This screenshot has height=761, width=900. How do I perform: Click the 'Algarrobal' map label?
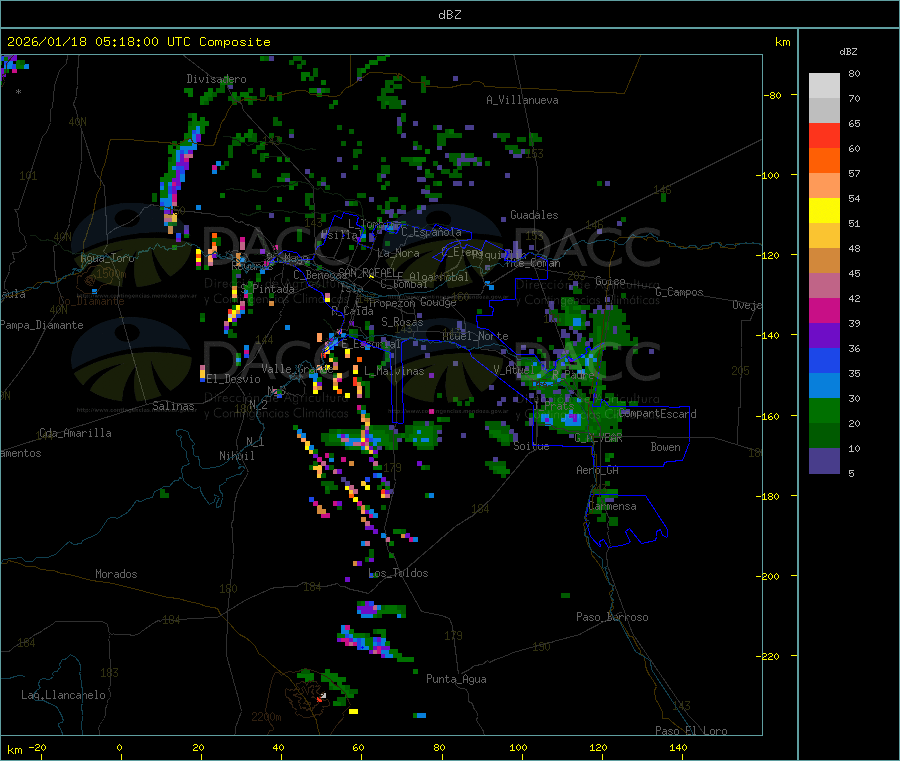(439, 277)
